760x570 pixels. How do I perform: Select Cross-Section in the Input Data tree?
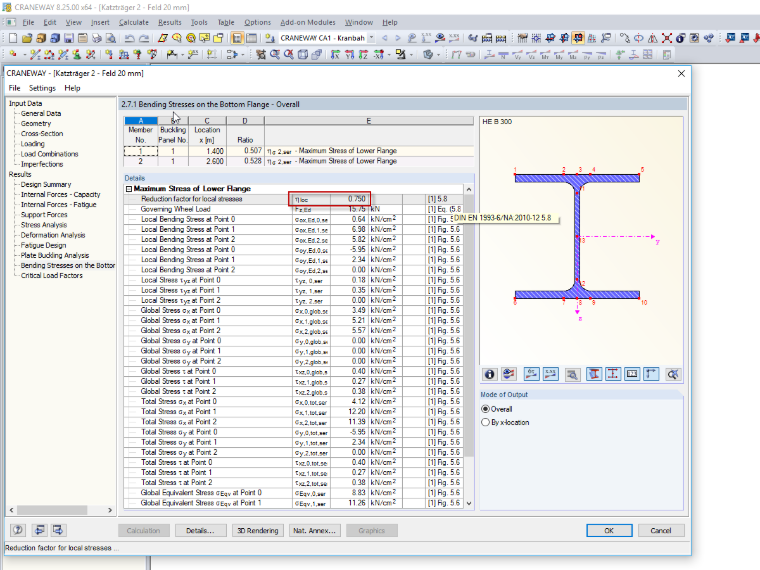42,133
